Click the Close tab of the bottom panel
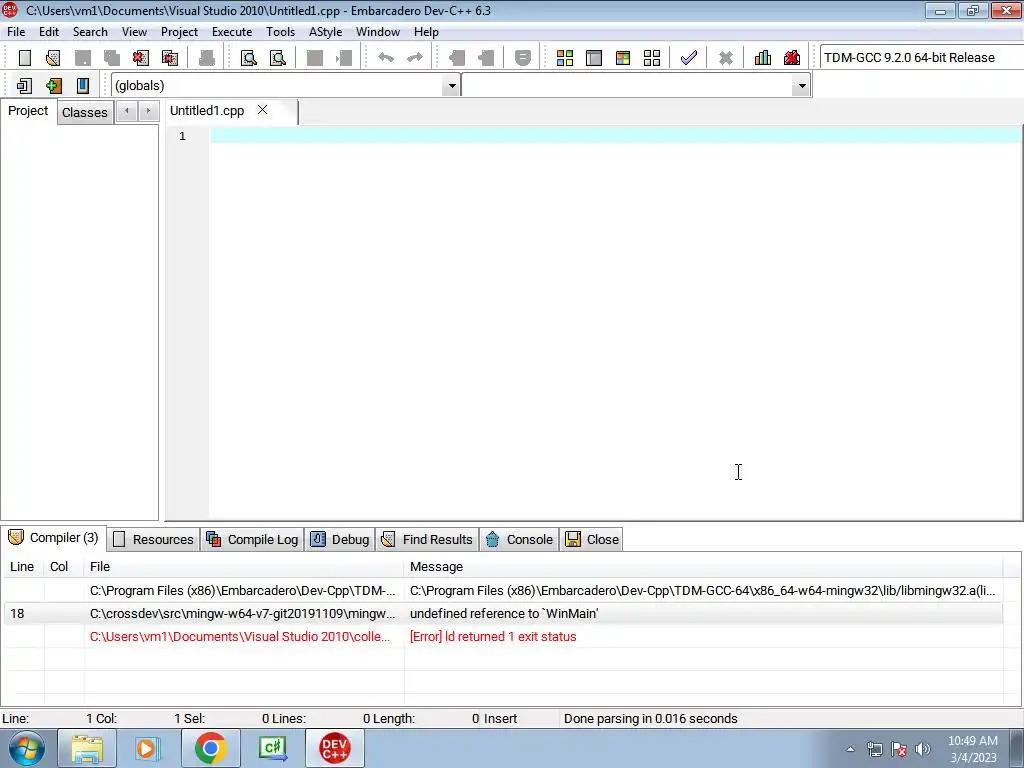This screenshot has width=1024, height=768. (592, 539)
